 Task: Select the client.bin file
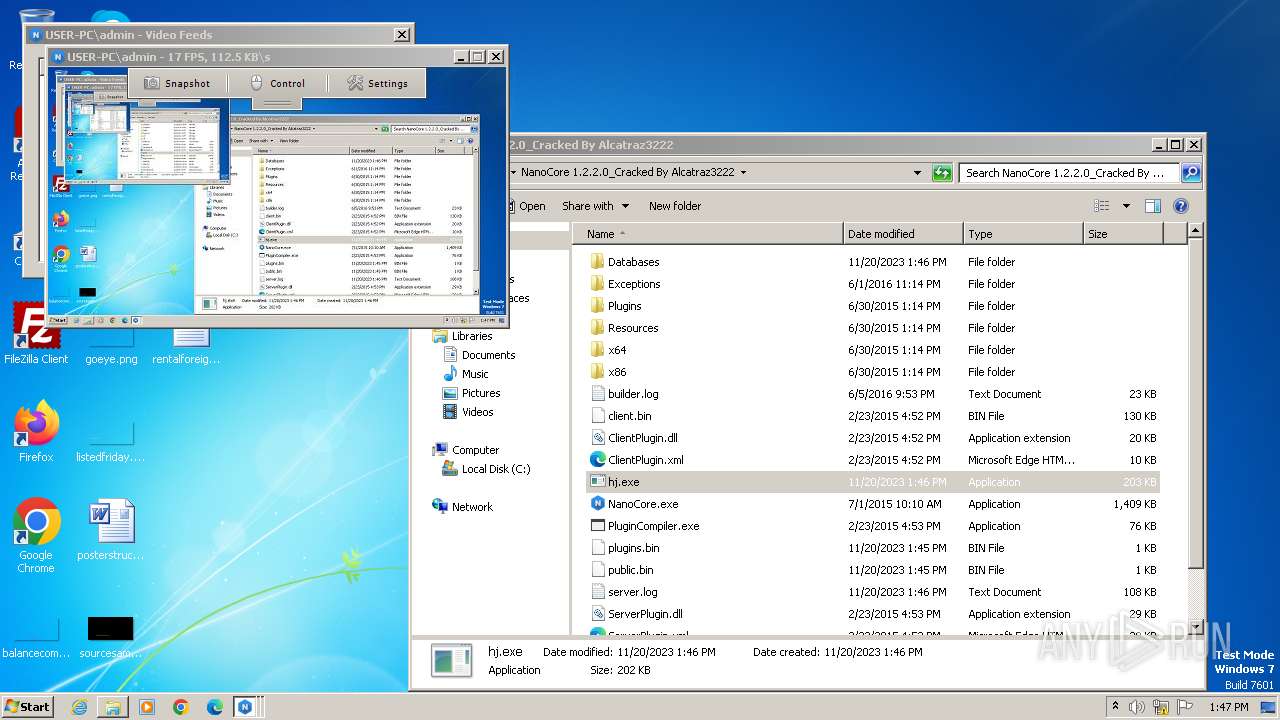point(872,416)
